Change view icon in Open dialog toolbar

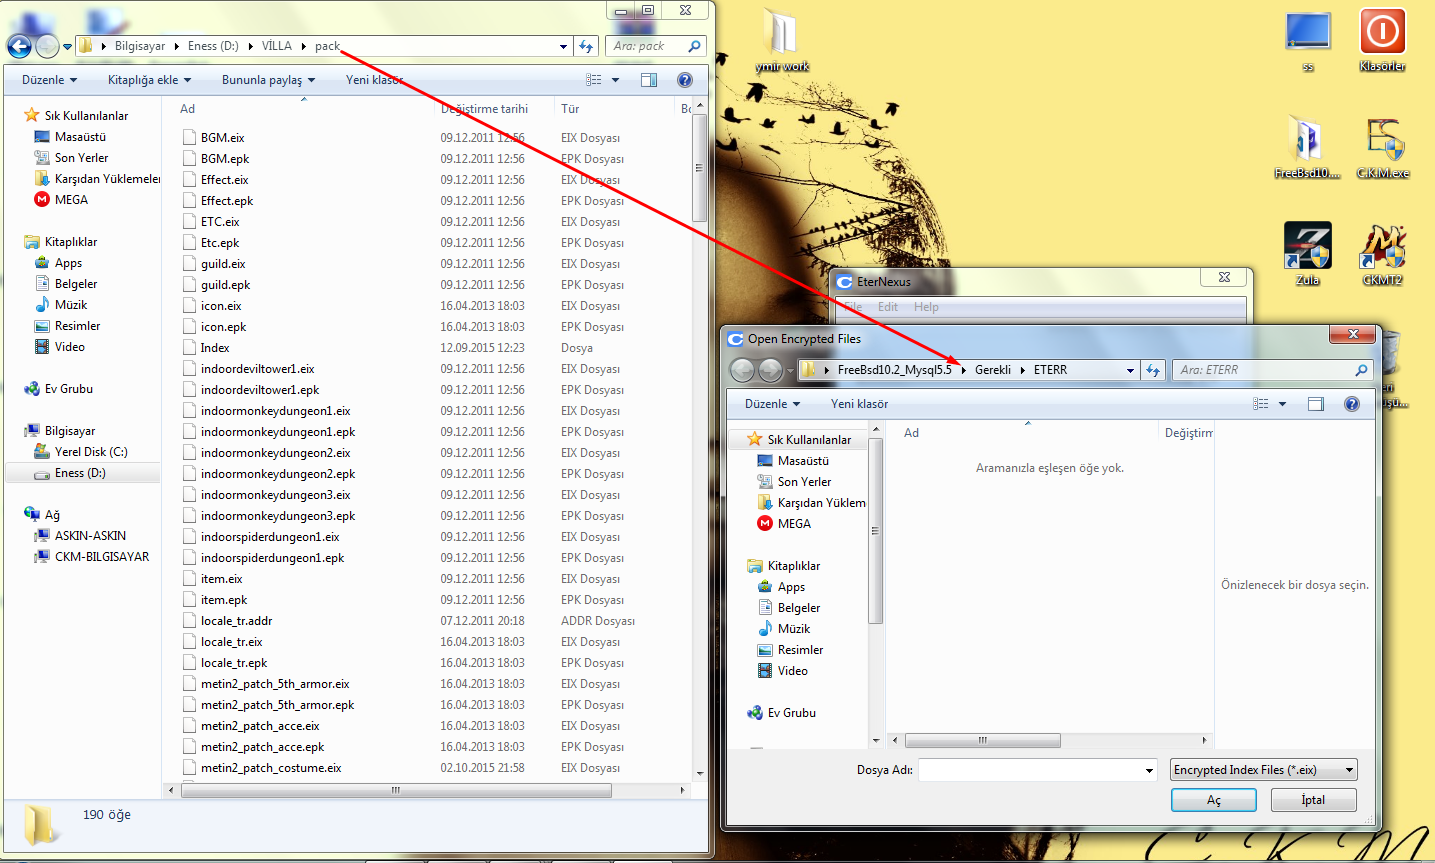(1261, 404)
